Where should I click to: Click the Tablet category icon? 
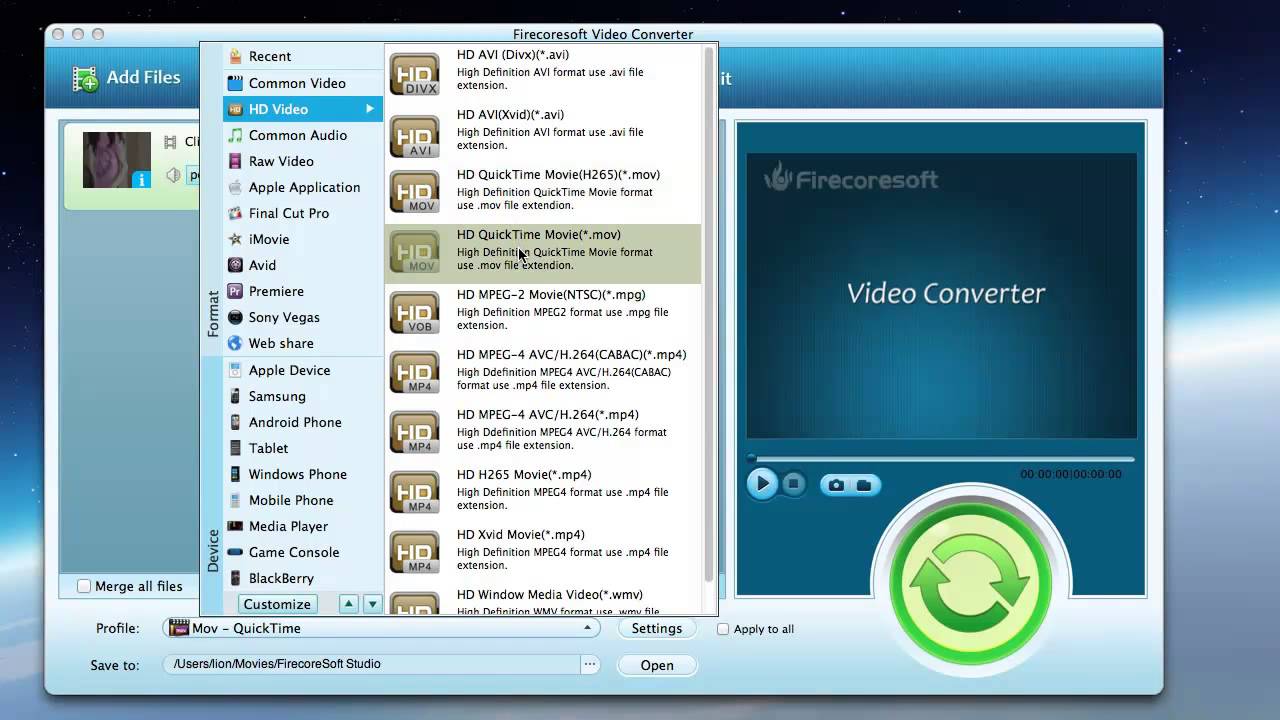point(235,448)
